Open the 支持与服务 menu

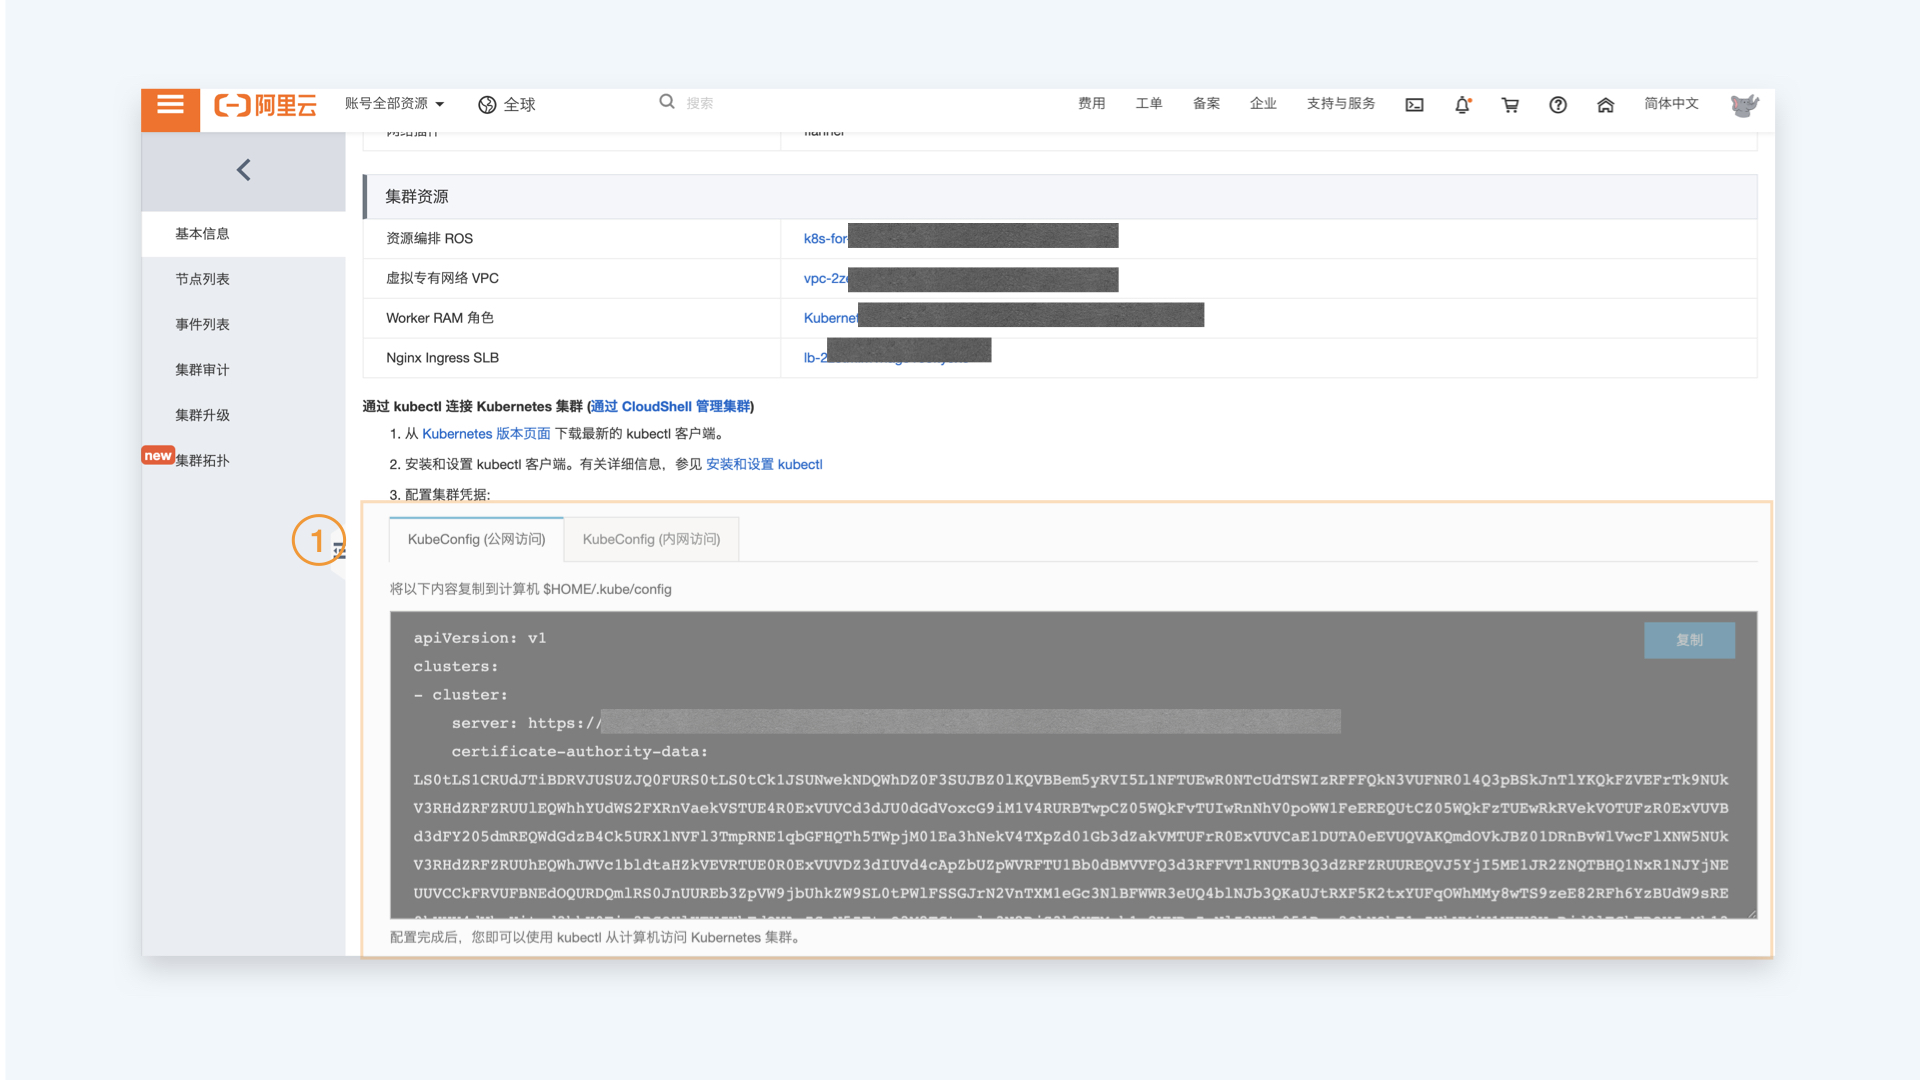(1341, 104)
